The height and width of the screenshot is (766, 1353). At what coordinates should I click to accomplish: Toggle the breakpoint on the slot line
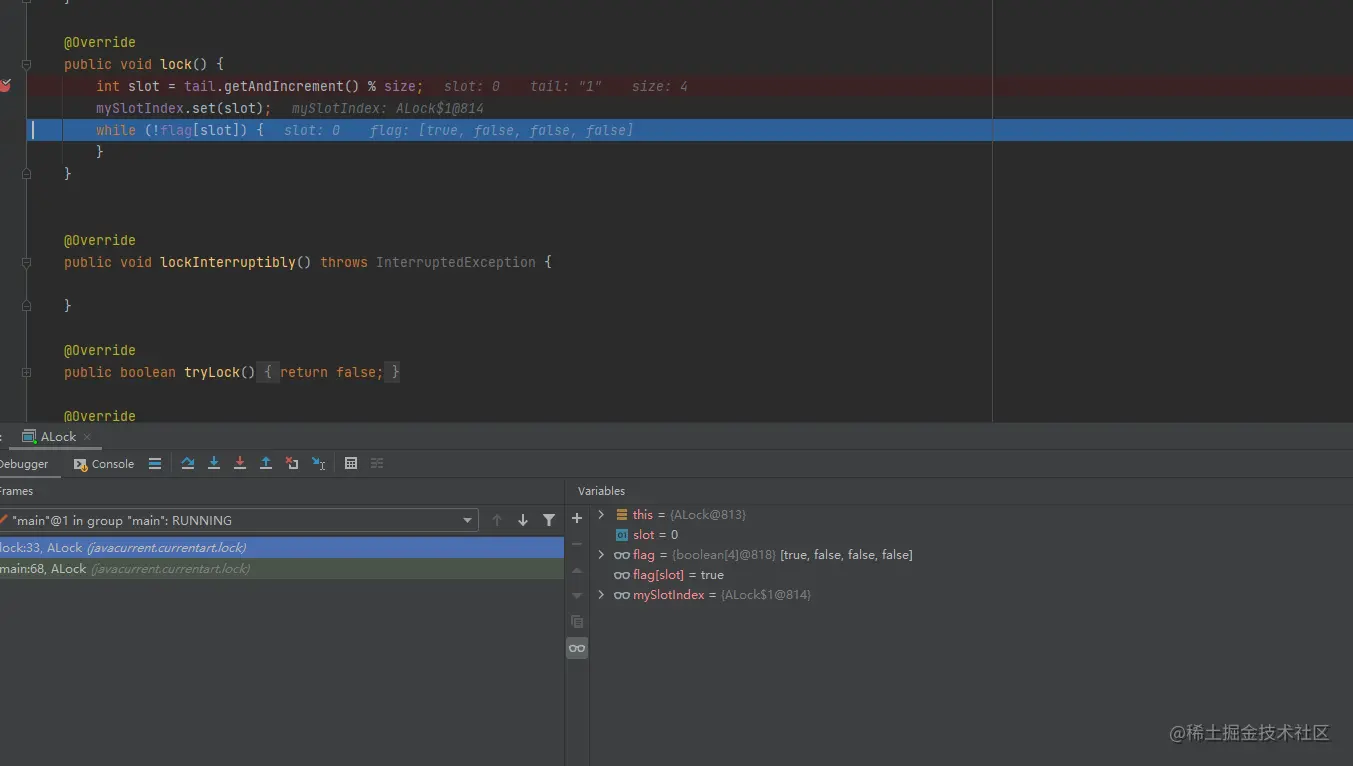click(5, 86)
